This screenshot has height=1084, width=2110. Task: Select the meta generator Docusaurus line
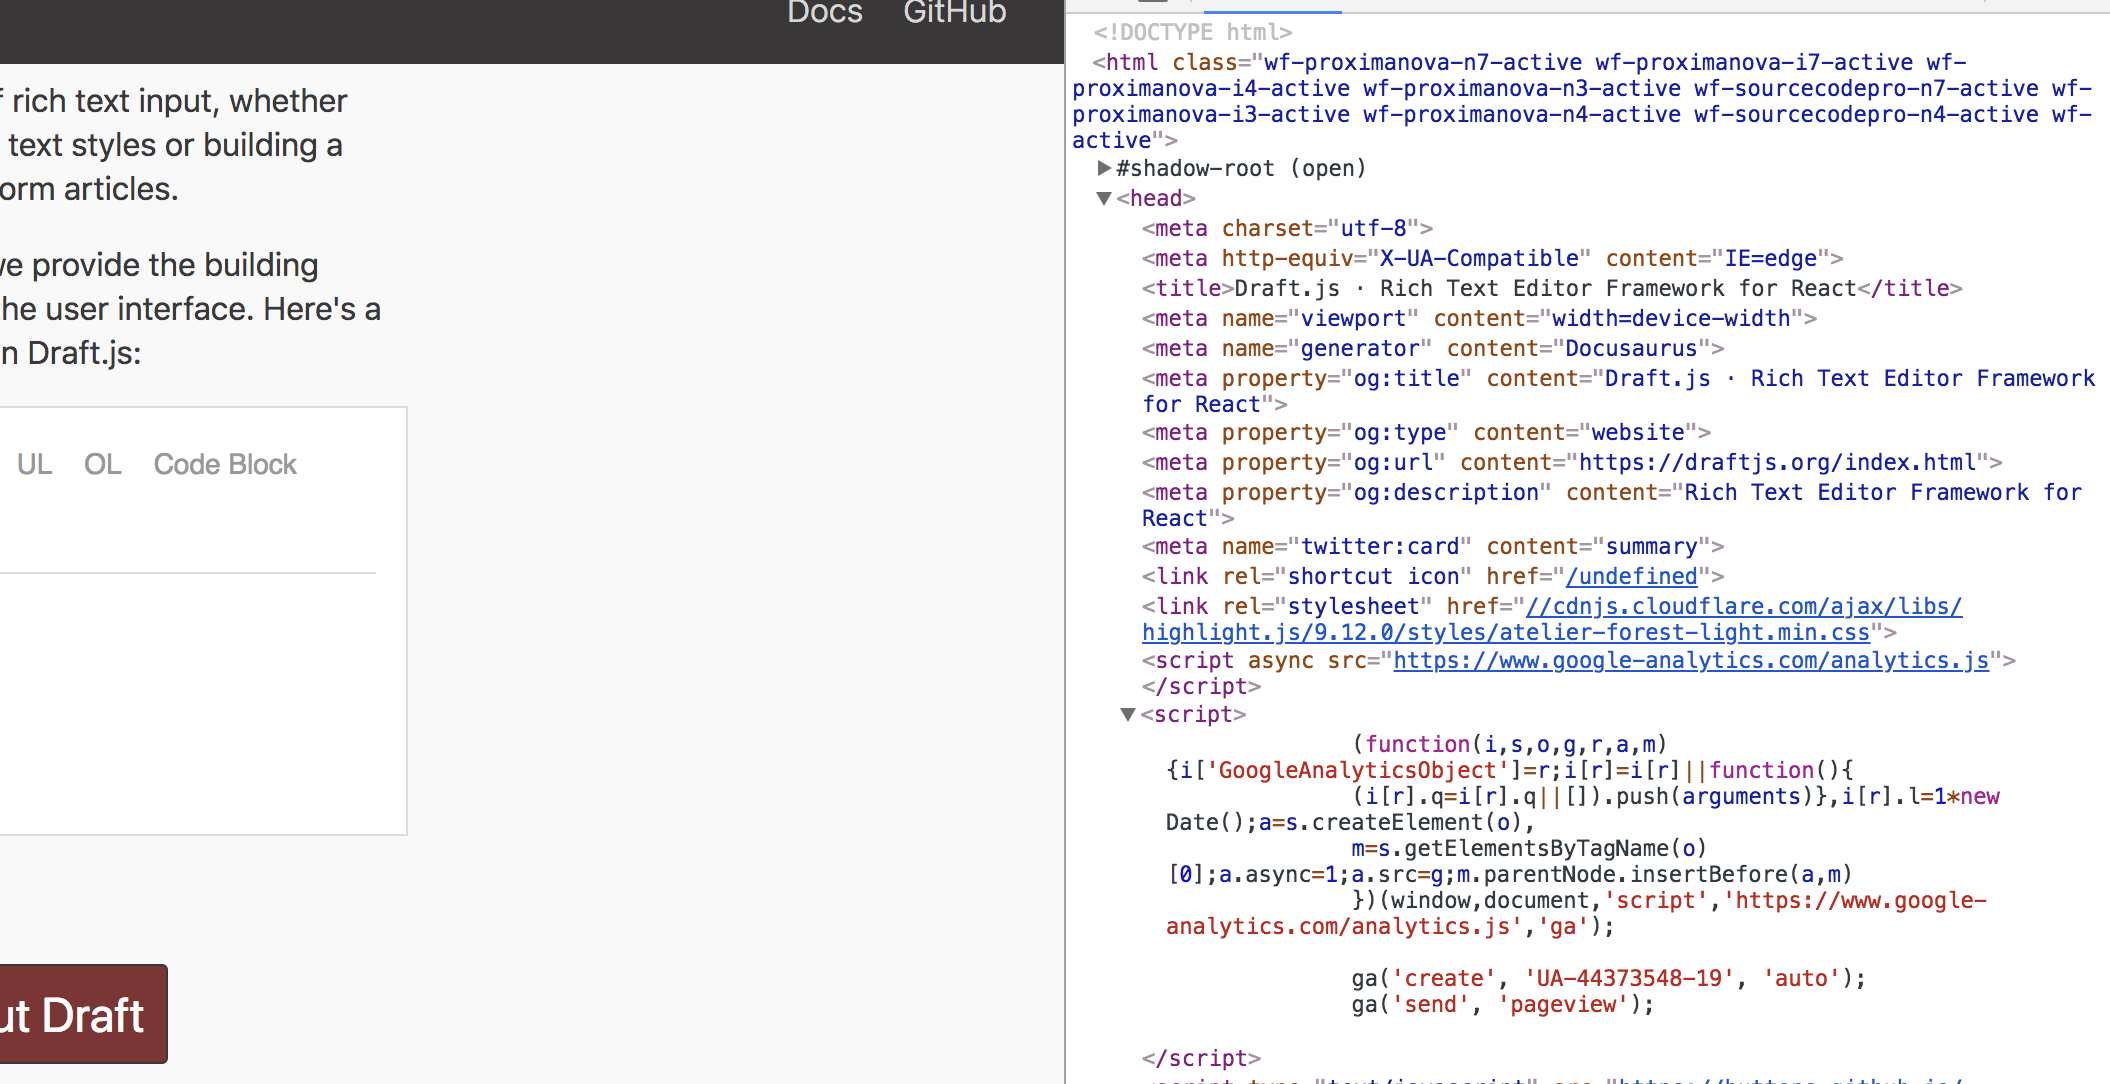[1433, 348]
